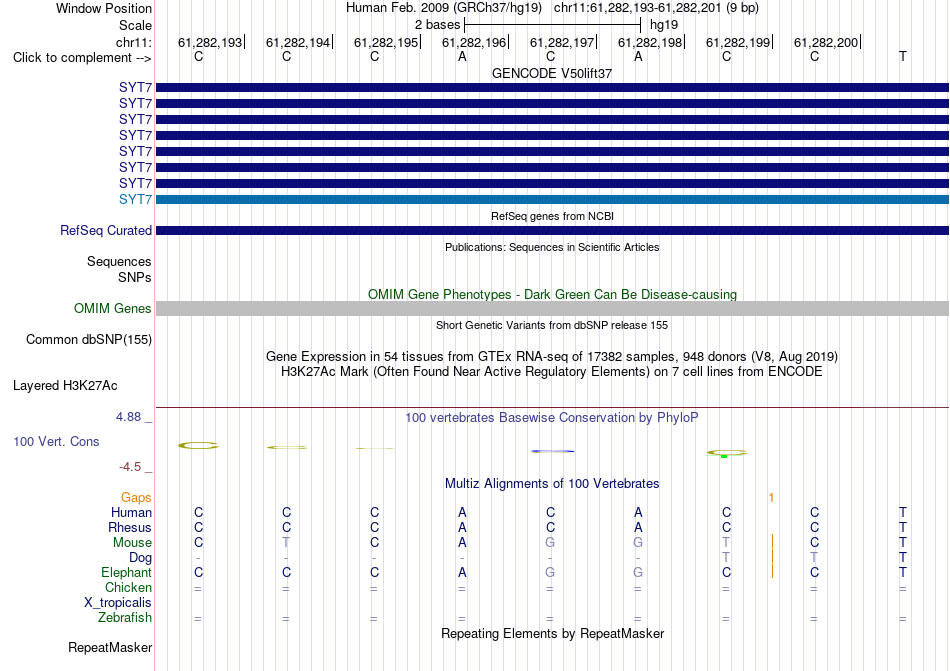
Task: Select the 'Chicken' alignment row label
Action: pos(128,587)
